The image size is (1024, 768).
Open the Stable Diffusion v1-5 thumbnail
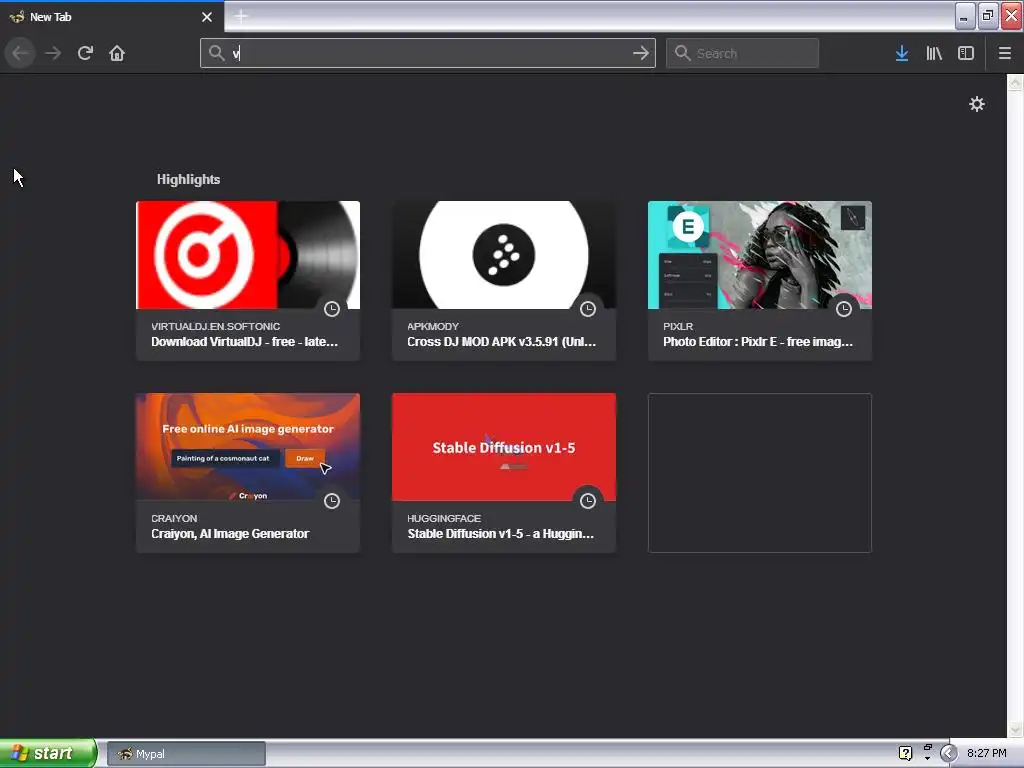click(x=504, y=447)
